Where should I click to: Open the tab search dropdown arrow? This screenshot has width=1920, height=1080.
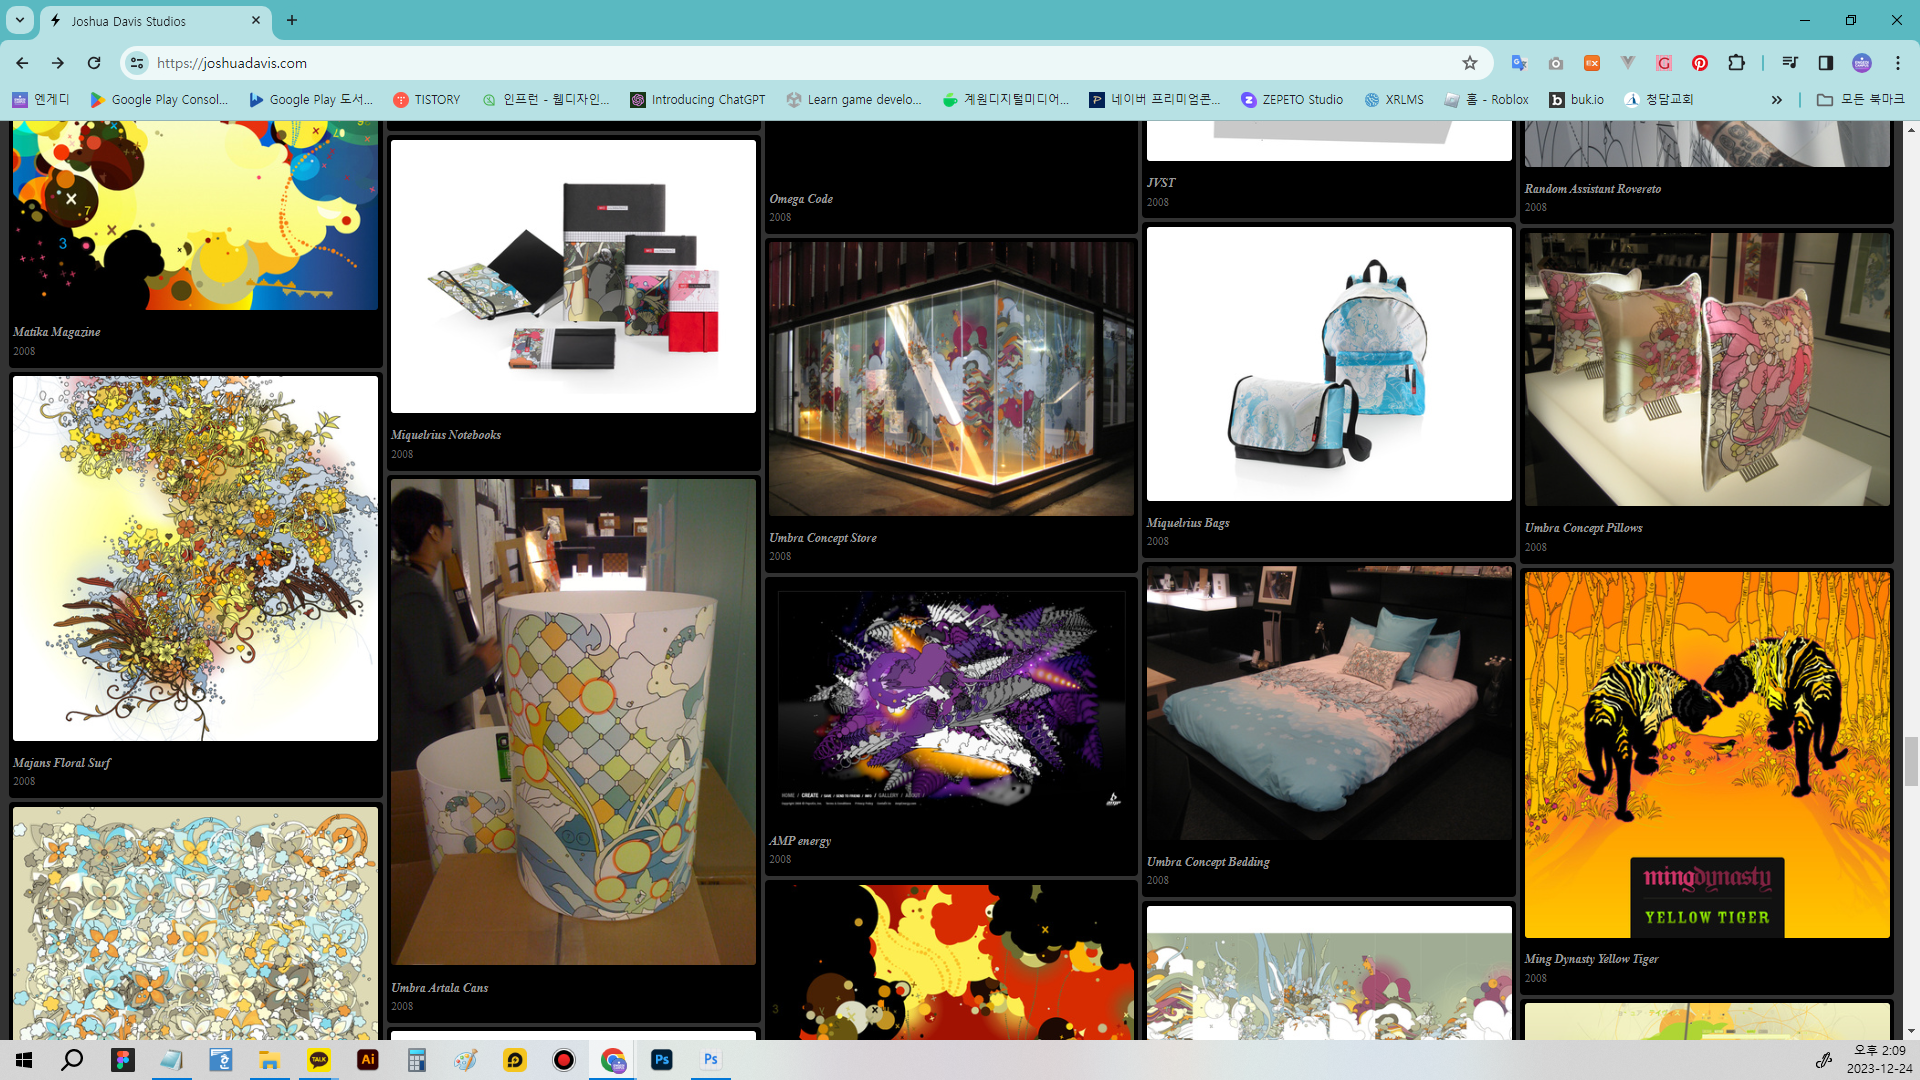(19, 20)
